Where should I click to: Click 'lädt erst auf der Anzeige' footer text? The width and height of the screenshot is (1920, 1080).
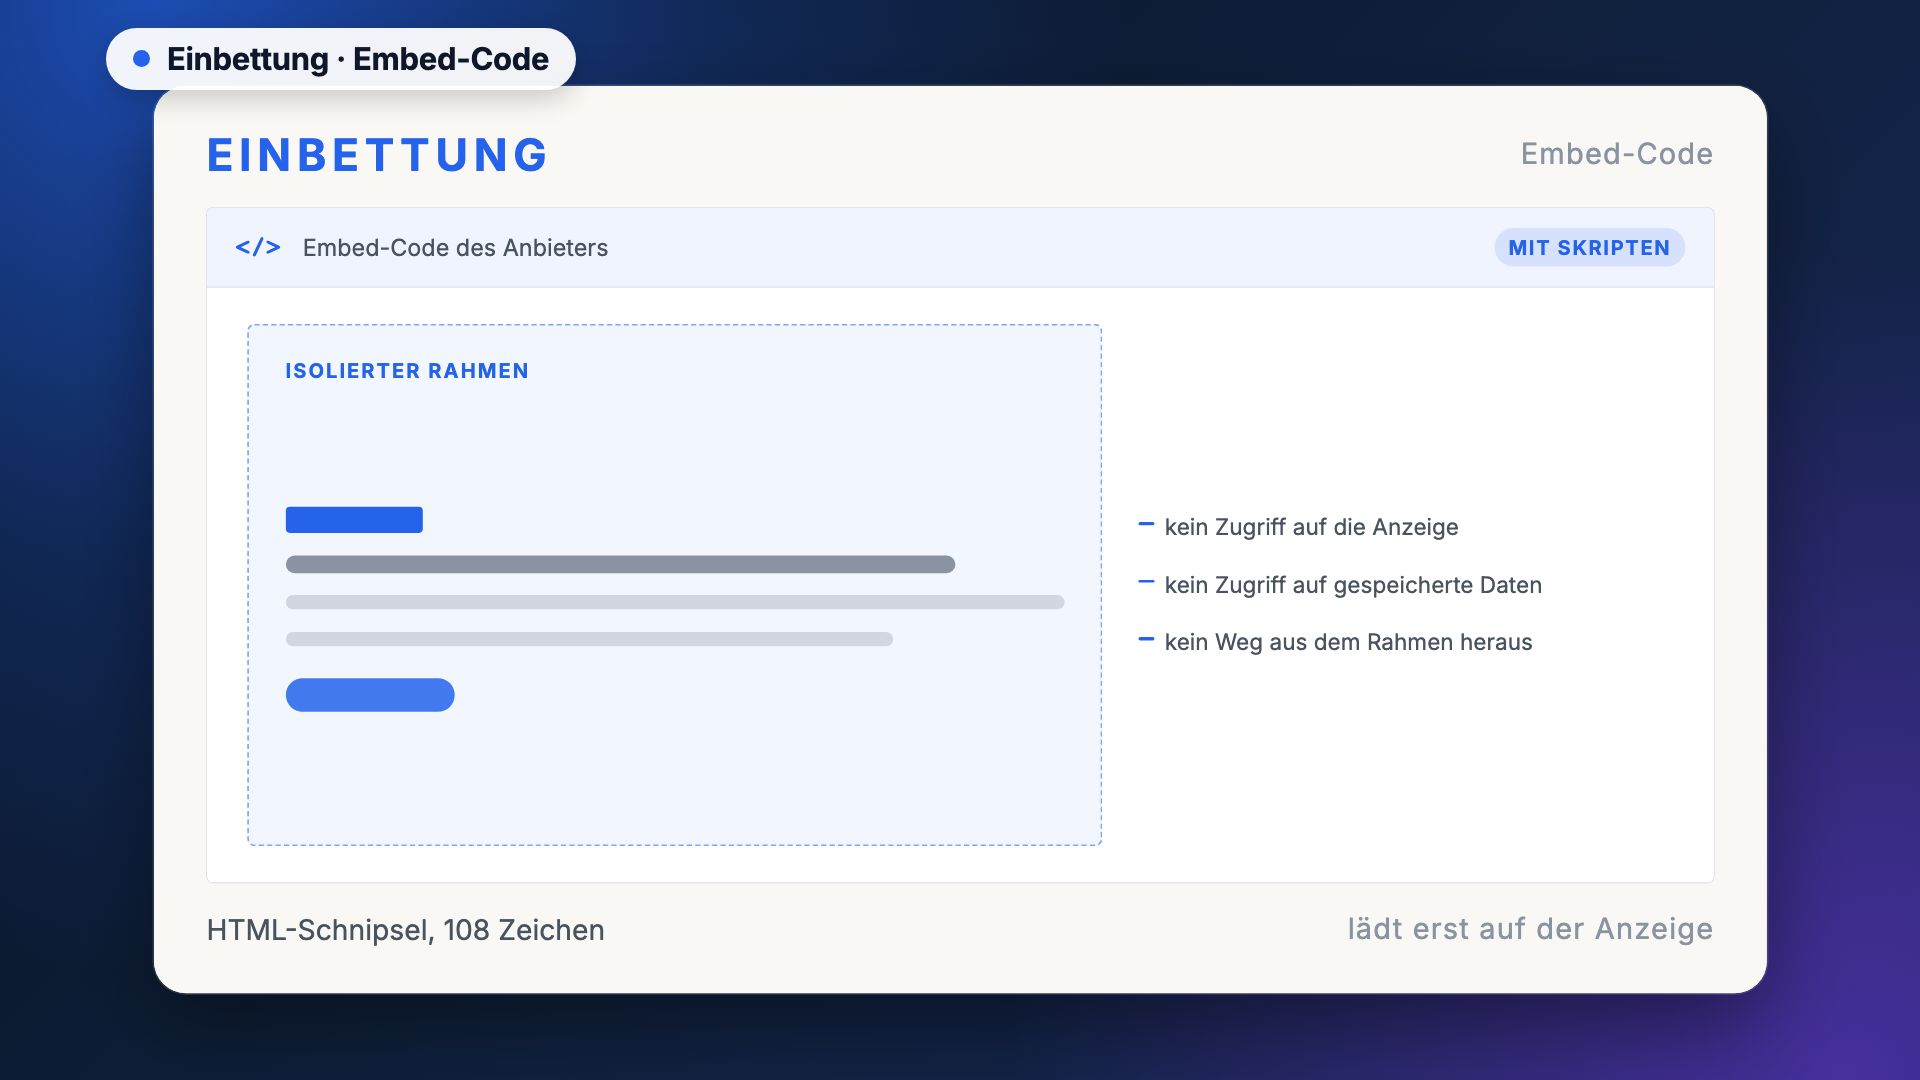click(x=1530, y=929)
